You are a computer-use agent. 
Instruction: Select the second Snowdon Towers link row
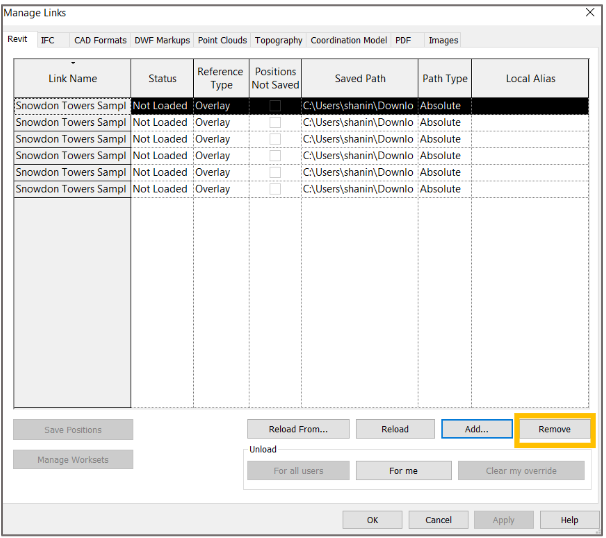pos(71,123)
